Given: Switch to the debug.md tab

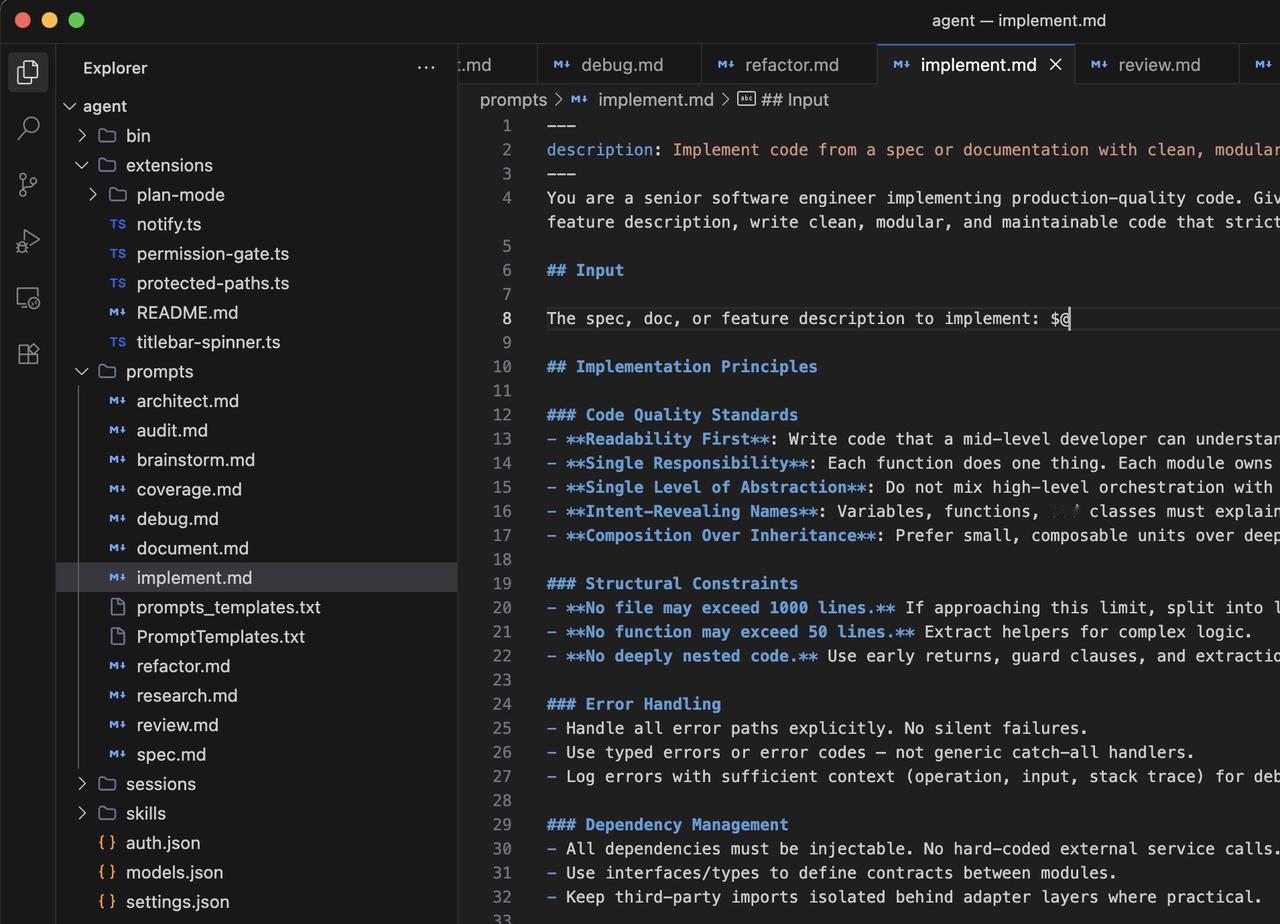Looking at the screenshot, I should 621,65.
